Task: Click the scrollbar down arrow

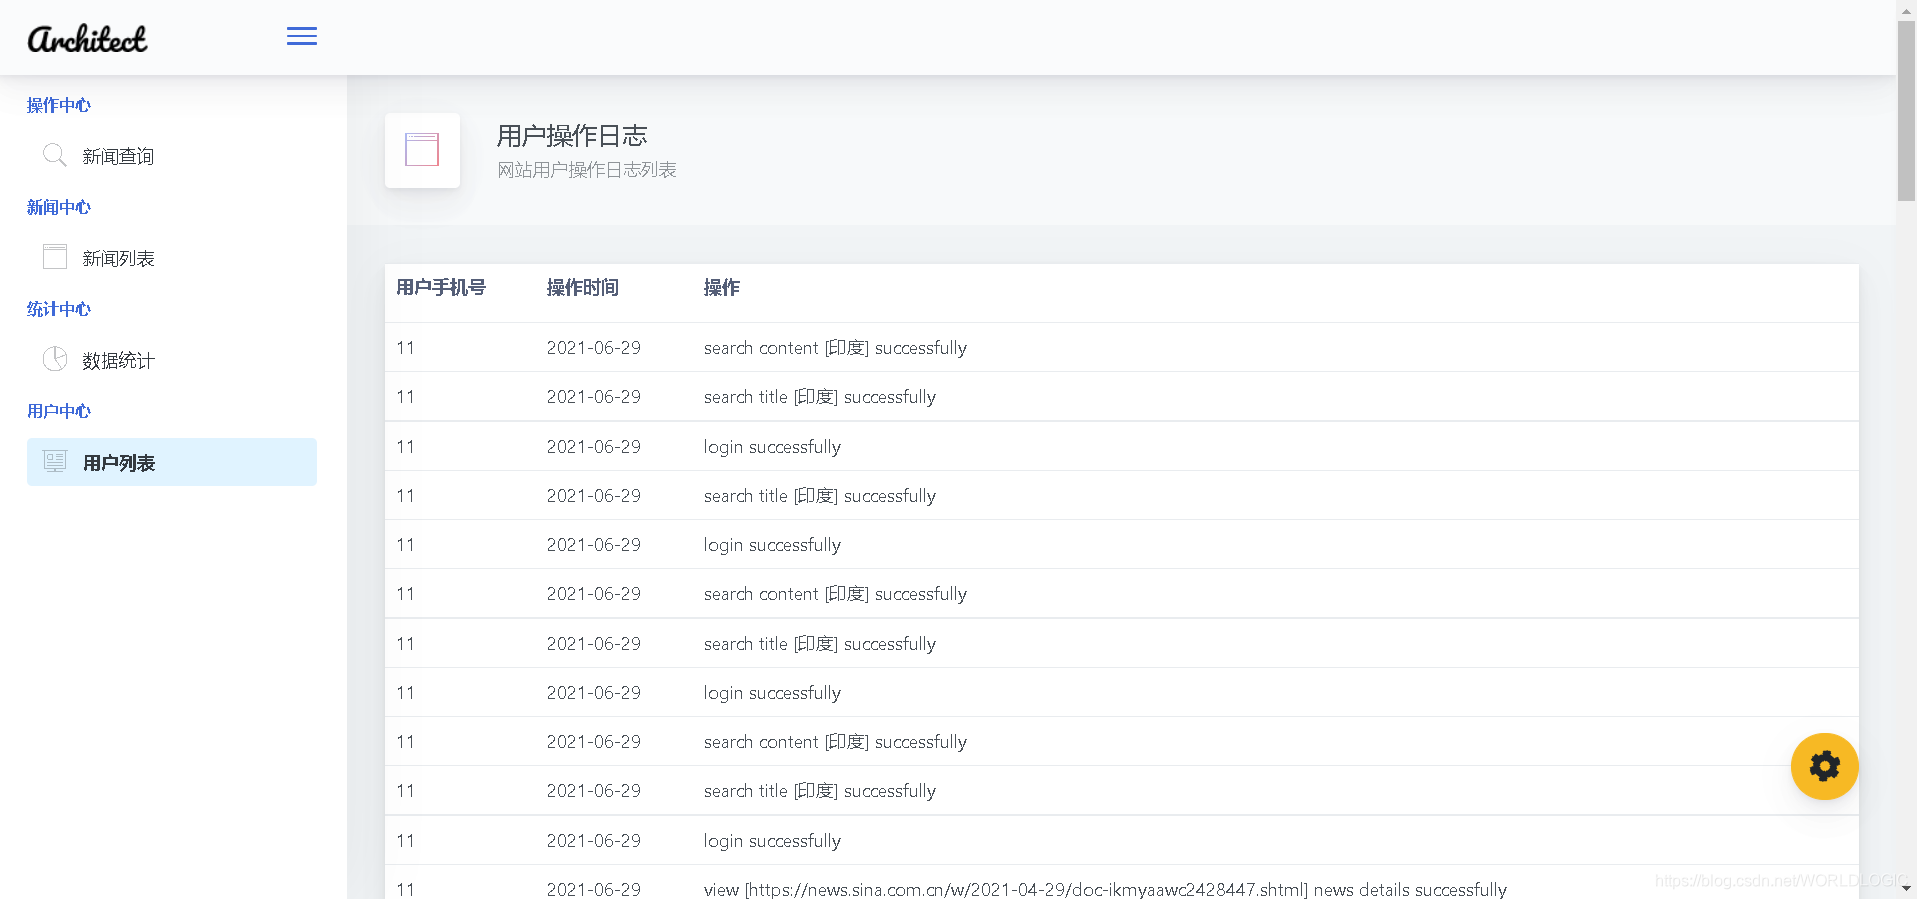Action: [x=1906, y=888]
